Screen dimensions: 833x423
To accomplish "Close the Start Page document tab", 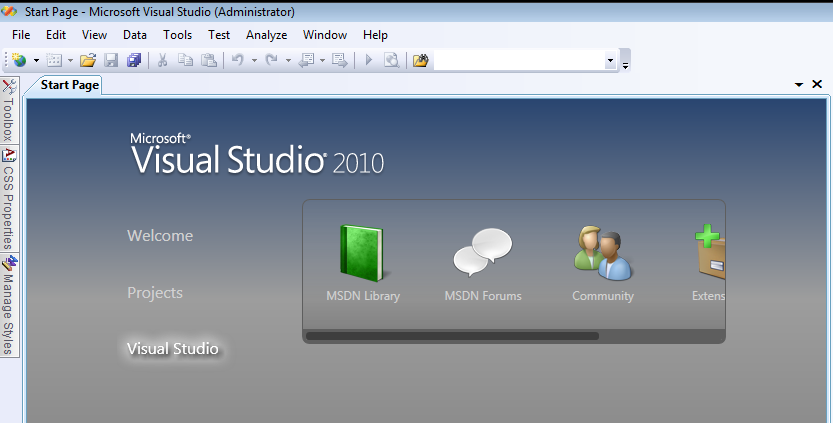I will point(817,84).
